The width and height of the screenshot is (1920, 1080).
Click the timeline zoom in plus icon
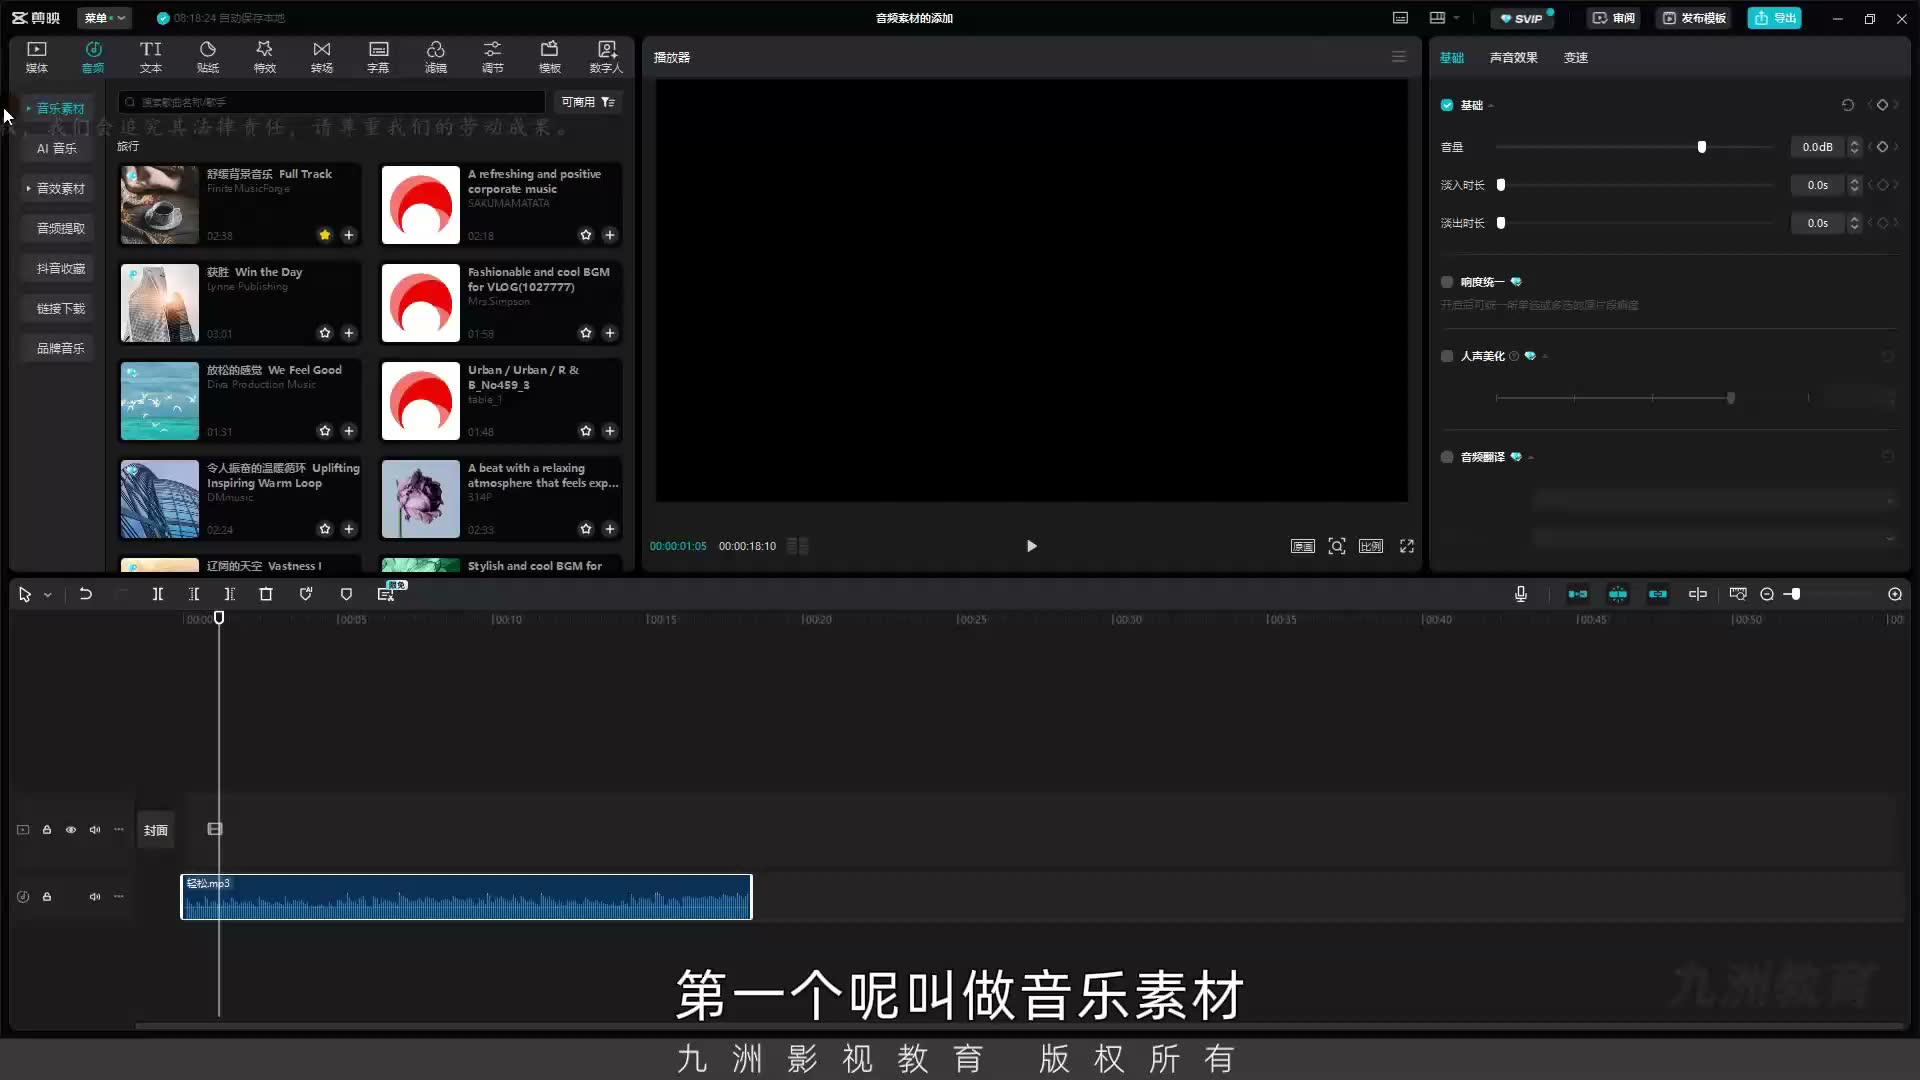1895,594
